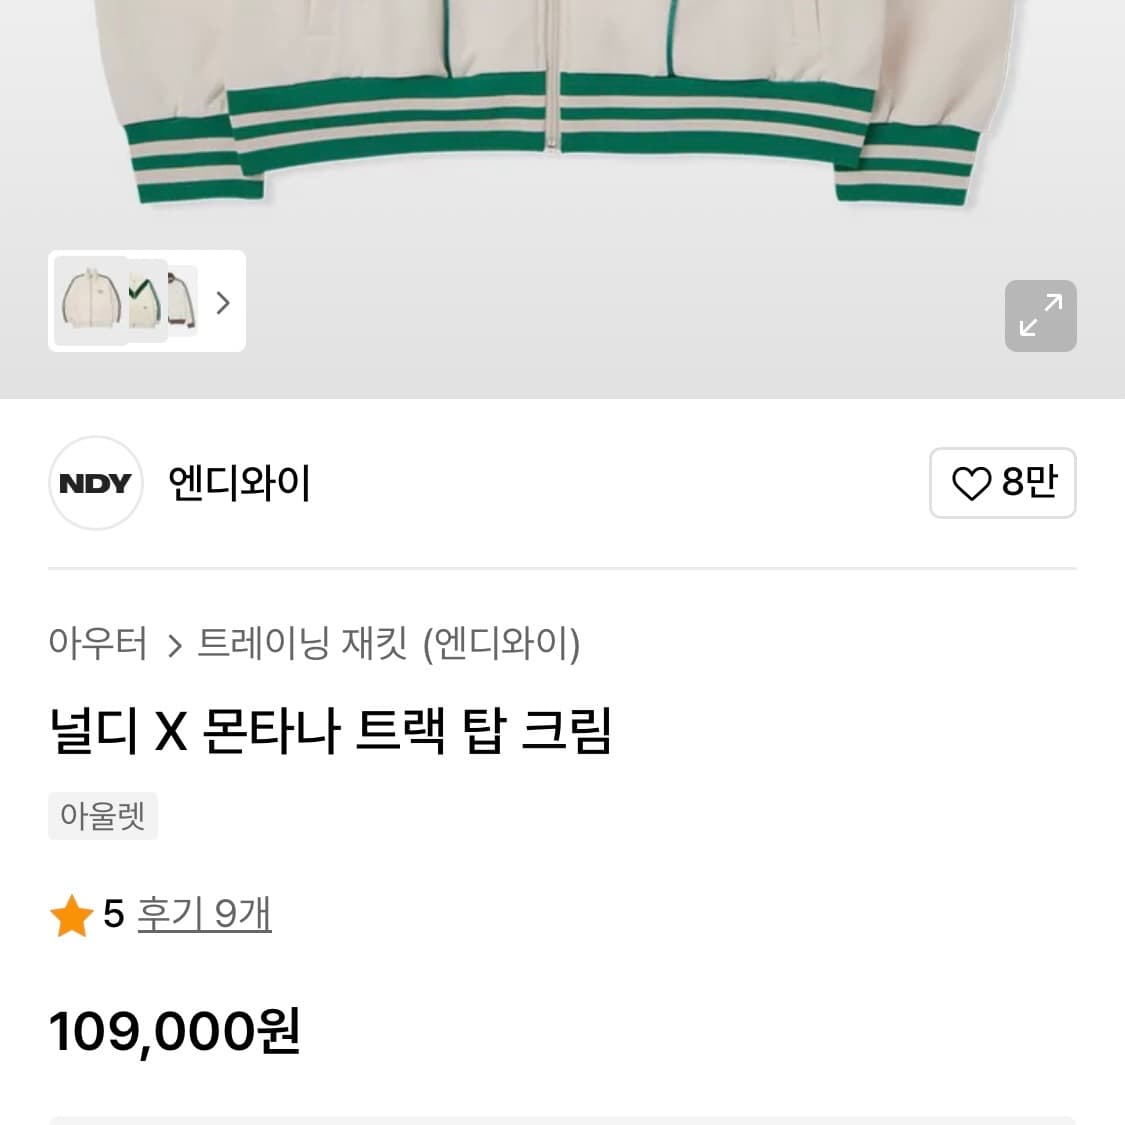Expand the product image to fullscreen
1125x1125 pixels.
pos(1040,316)
